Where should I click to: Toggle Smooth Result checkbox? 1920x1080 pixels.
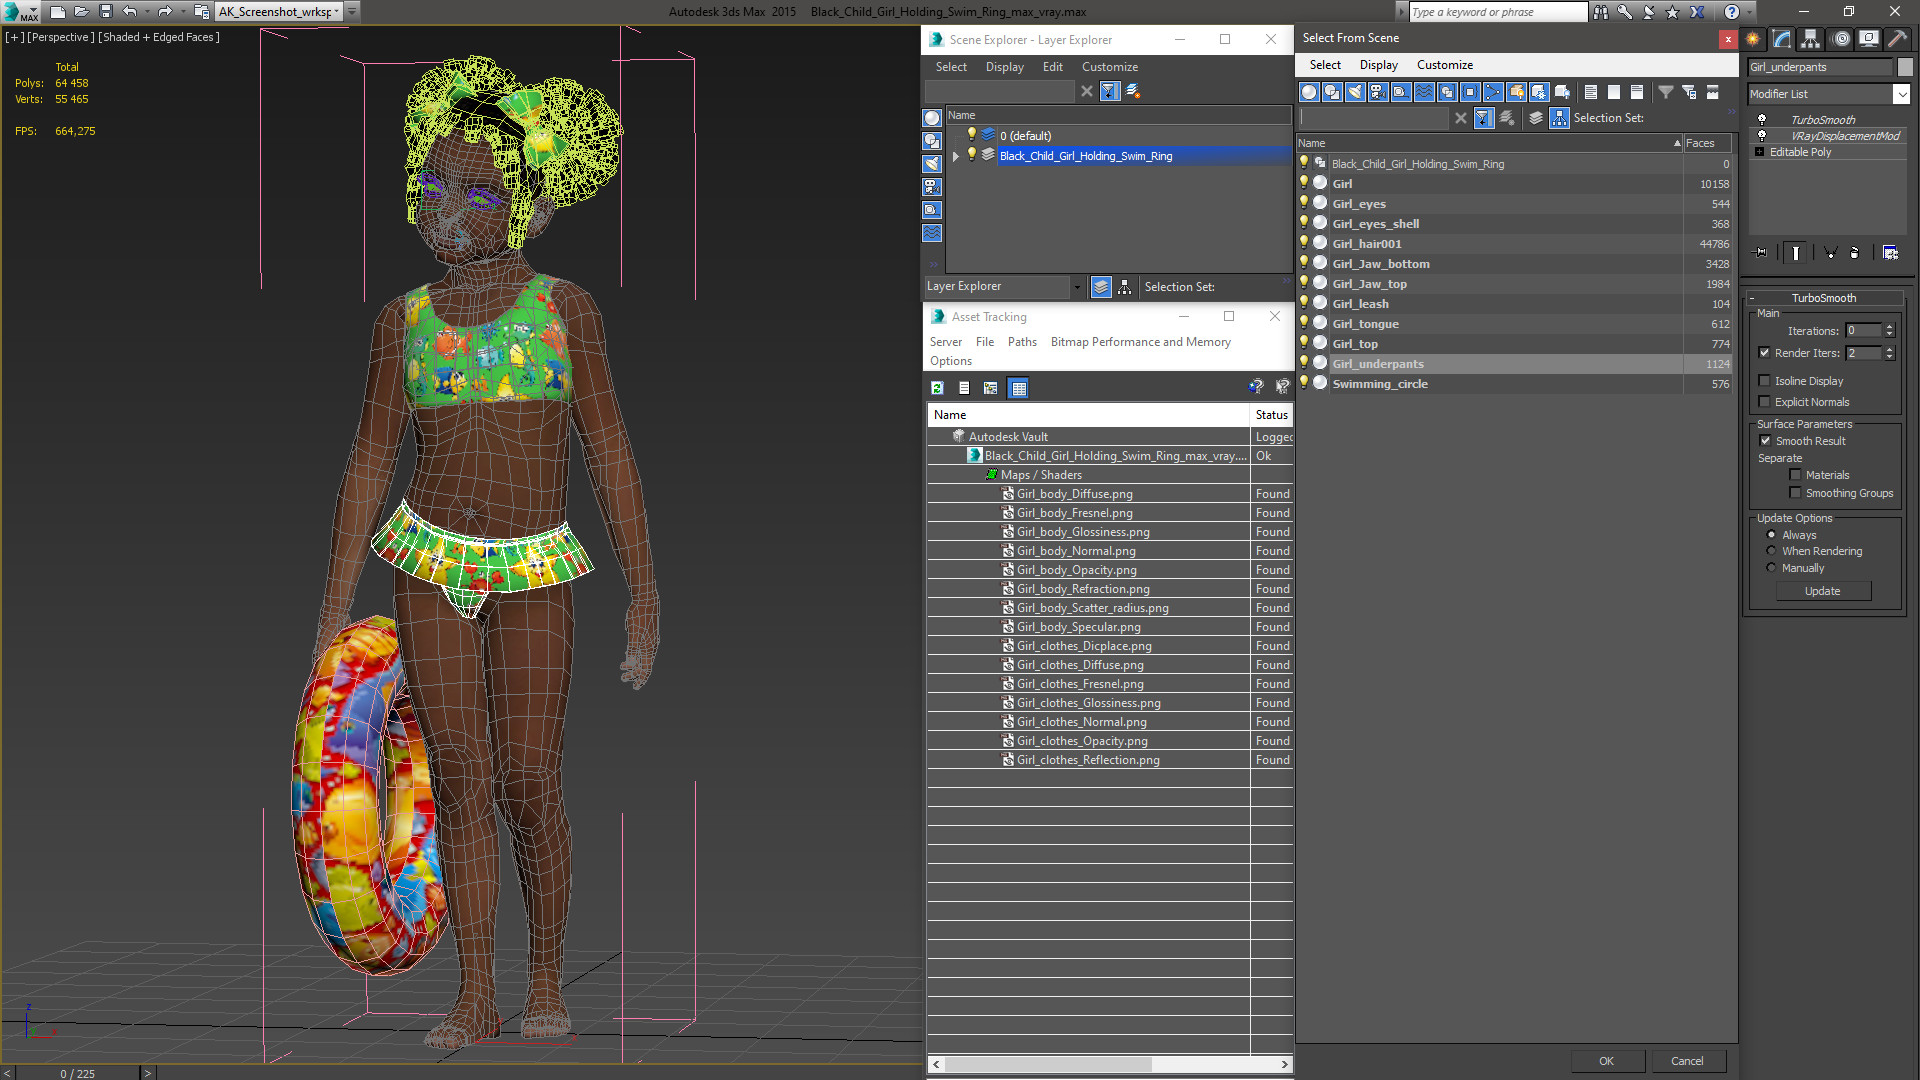click(x=1765, y=441)
